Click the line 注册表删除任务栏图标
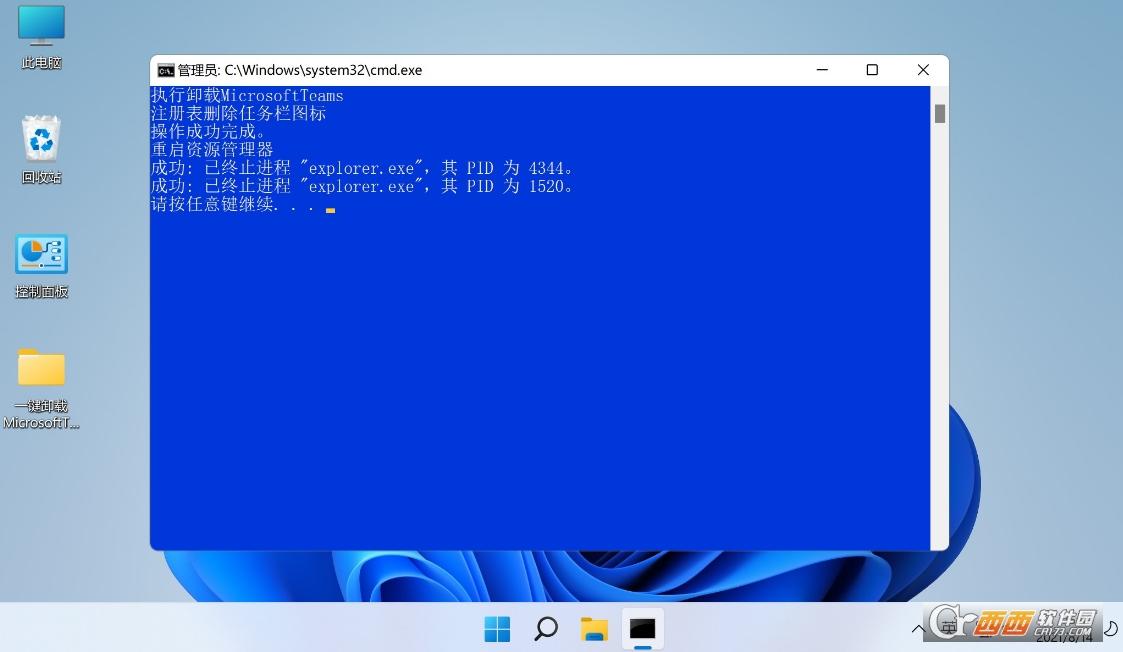This screenshot has width=1123, height=652. point(238,113)
